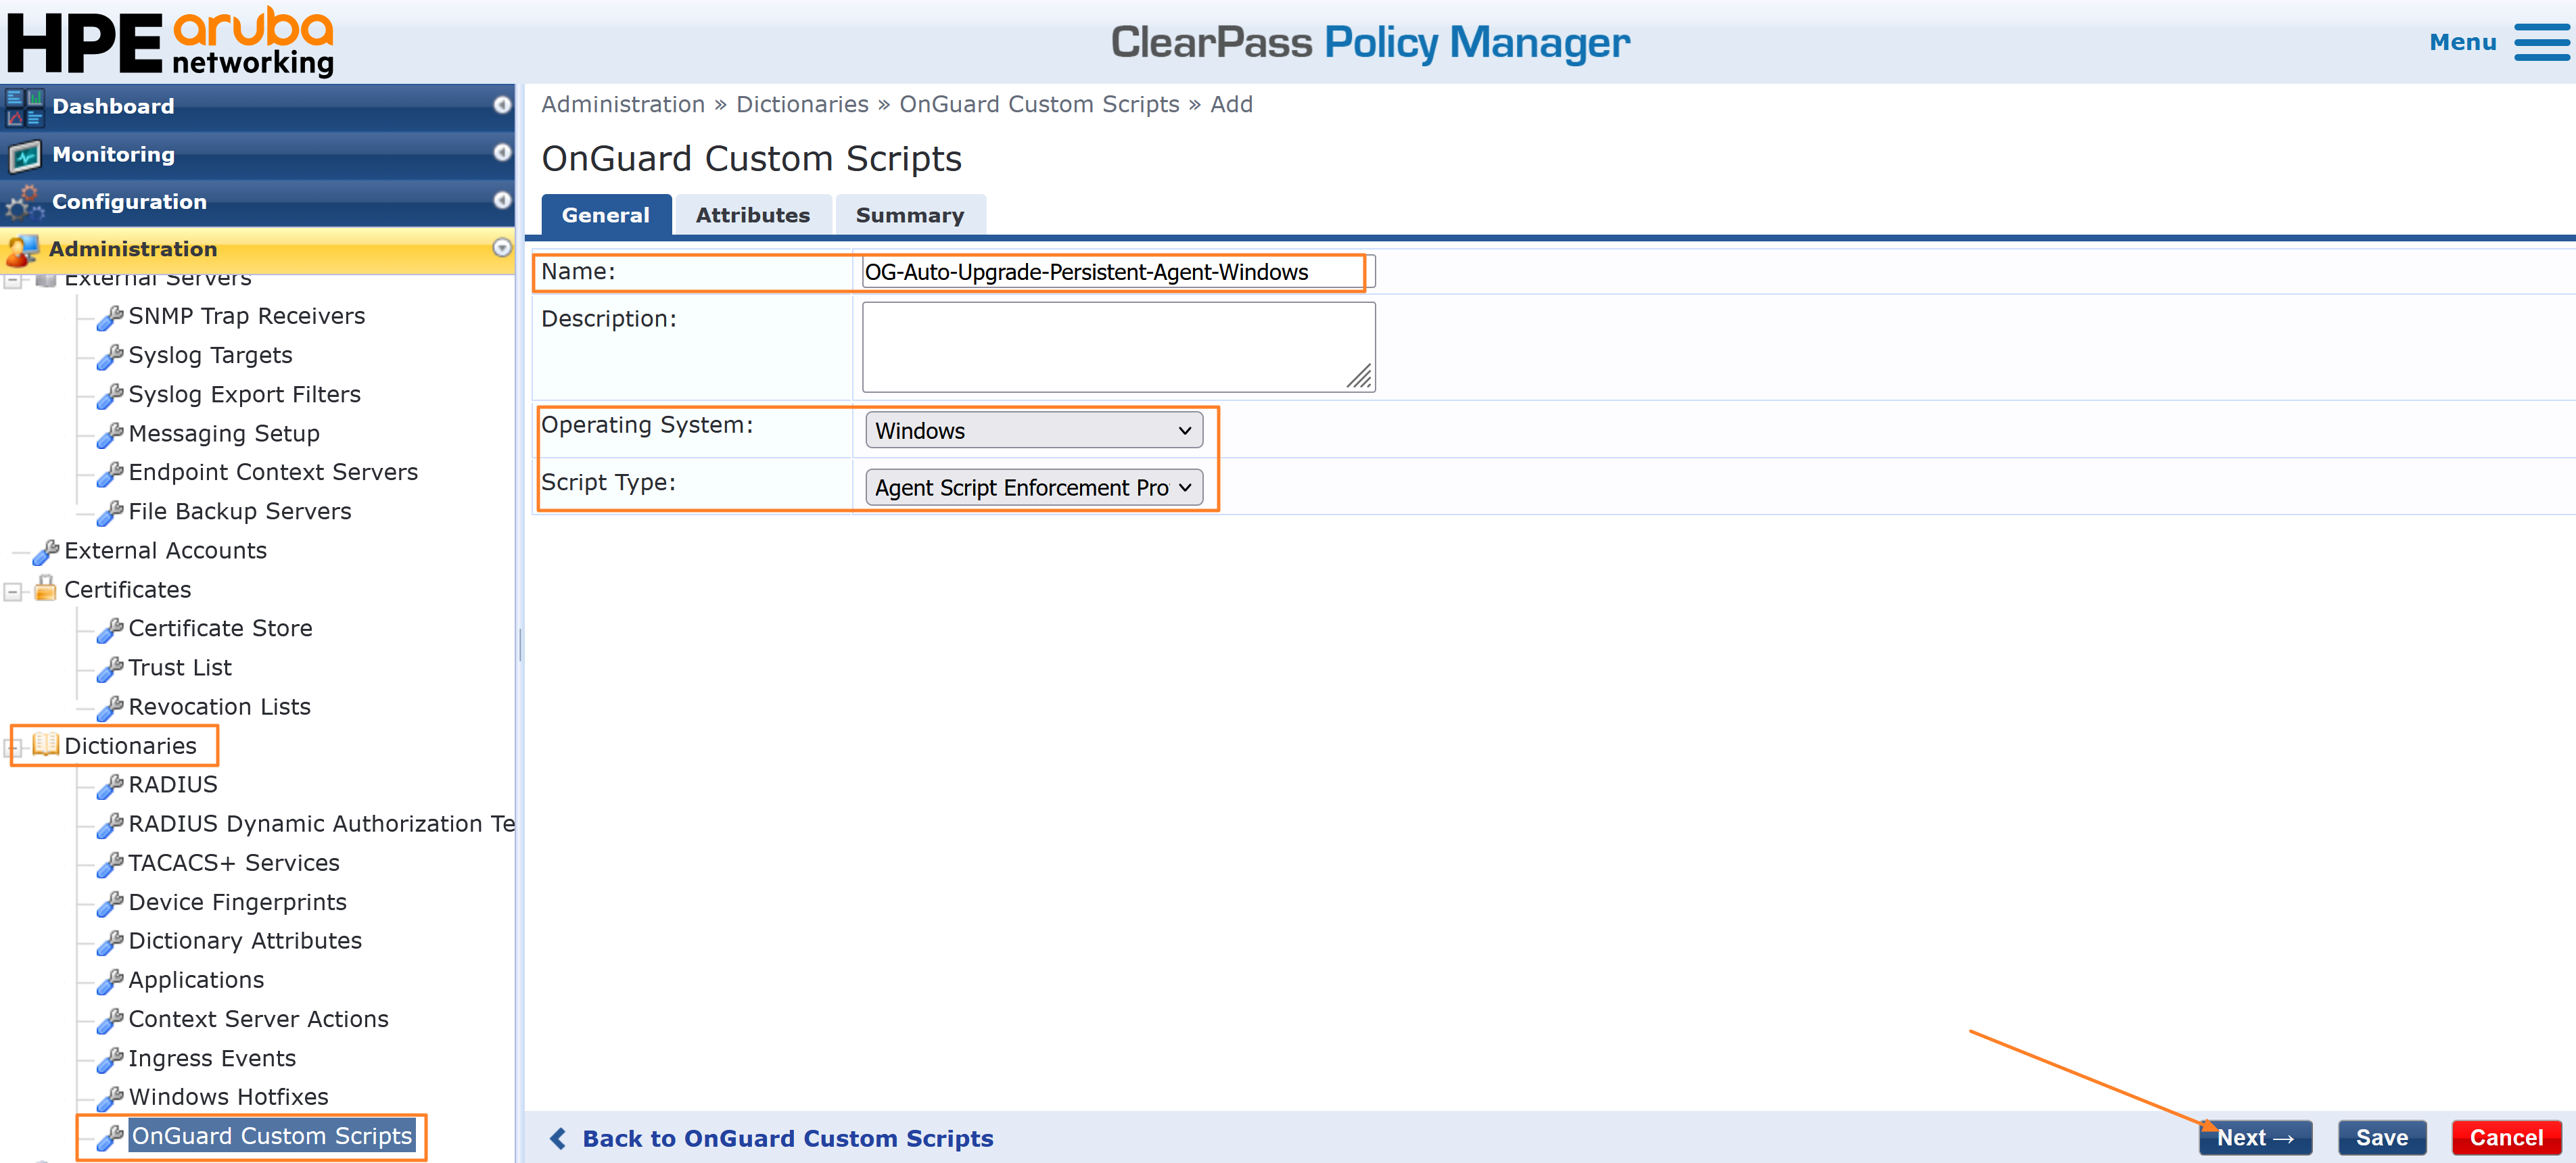This screenshot has width=2576, height=1163.
Task: Click the Monitoring chart icon
Action: pos(24,155)
